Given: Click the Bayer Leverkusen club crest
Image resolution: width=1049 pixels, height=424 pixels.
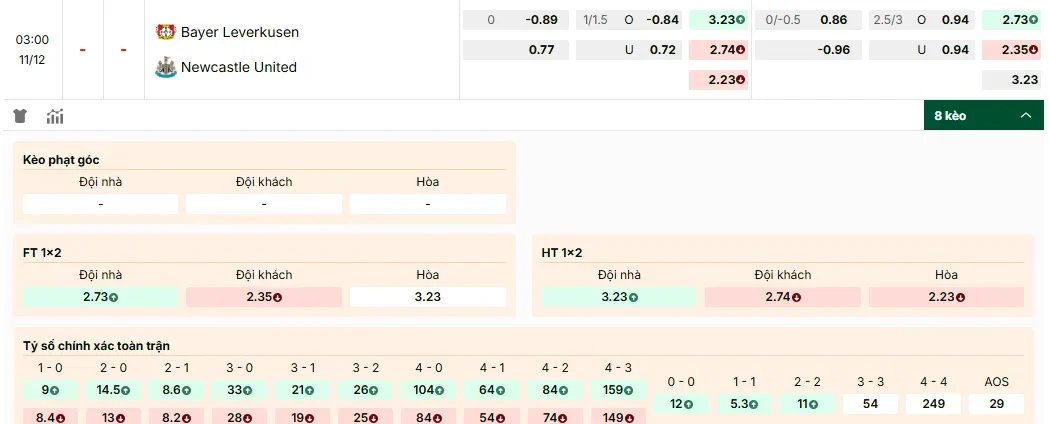Looking at the screenshot, I should [x=165, y=31].
